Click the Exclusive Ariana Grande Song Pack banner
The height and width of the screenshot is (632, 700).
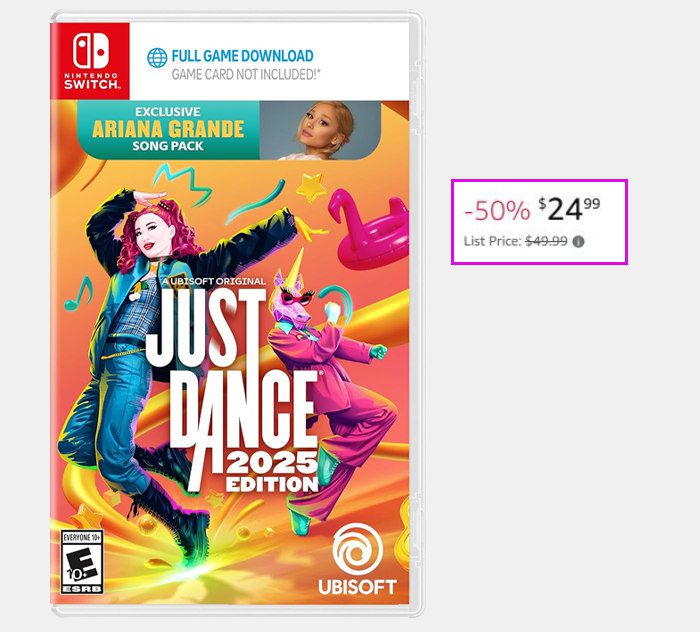pyautogui.click(x=229, y=130)
